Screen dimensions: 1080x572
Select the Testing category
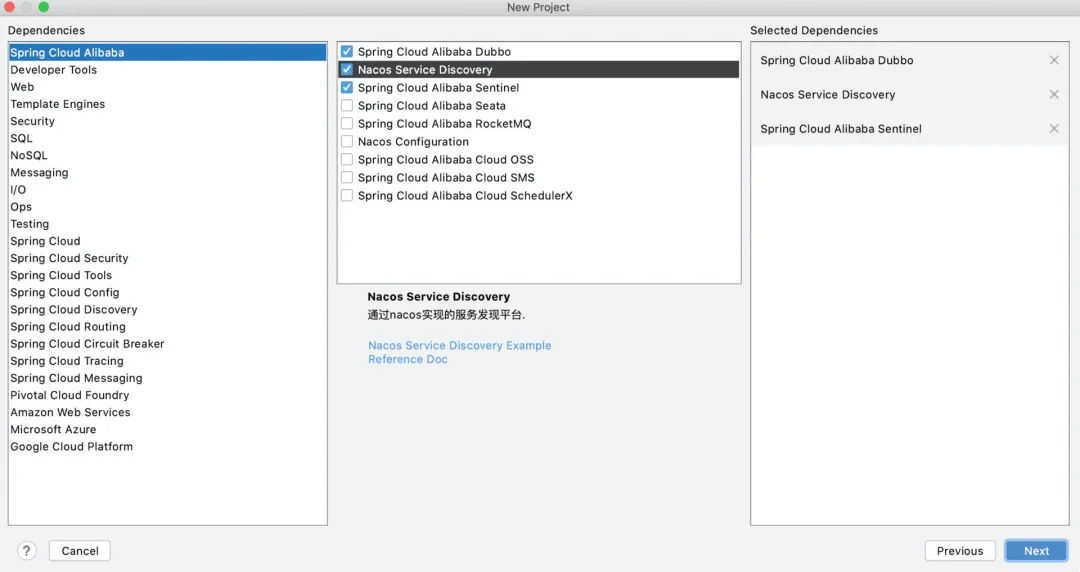click(x=167, y=224)
